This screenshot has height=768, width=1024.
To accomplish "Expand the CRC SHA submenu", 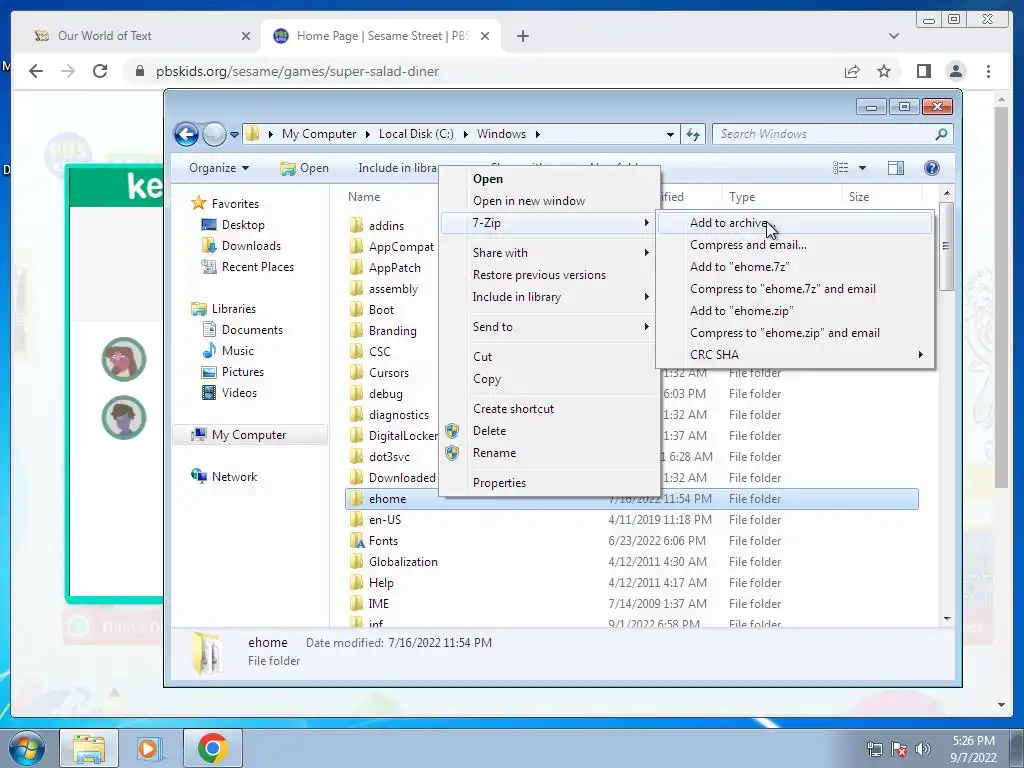I will click(x=795, y=355).
